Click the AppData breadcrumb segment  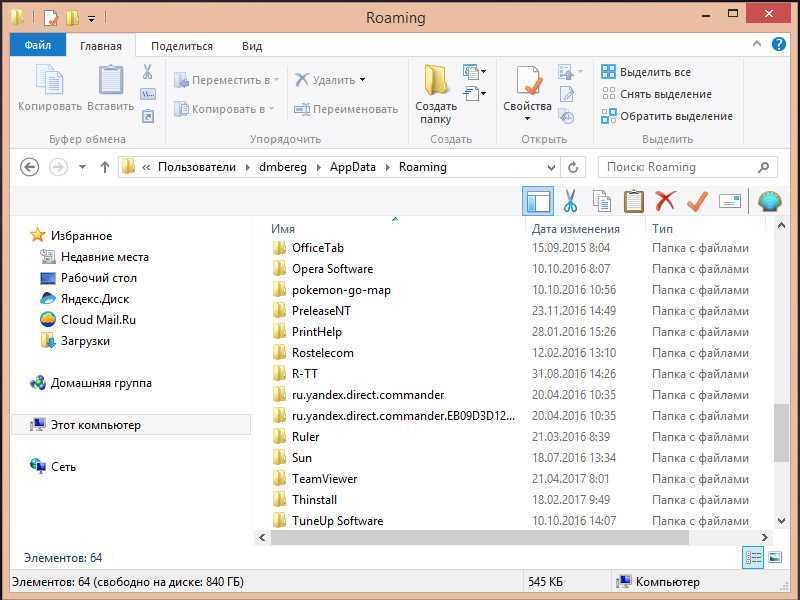click(353, 167)
